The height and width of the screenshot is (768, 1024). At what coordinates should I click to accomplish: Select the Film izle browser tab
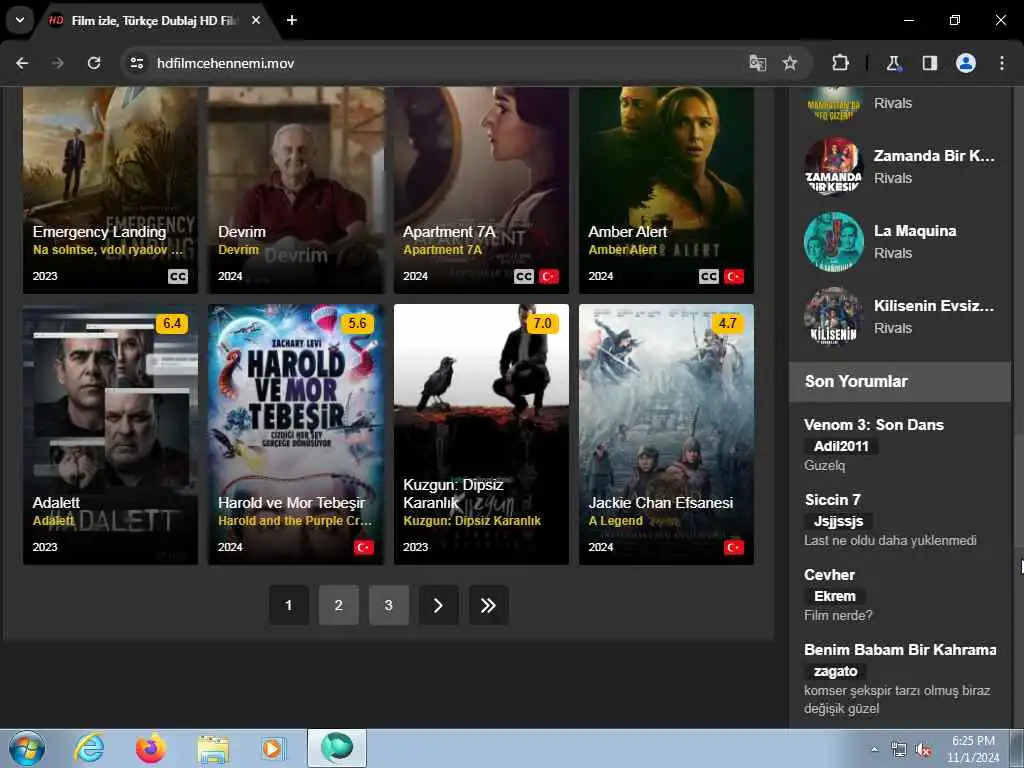155,20
